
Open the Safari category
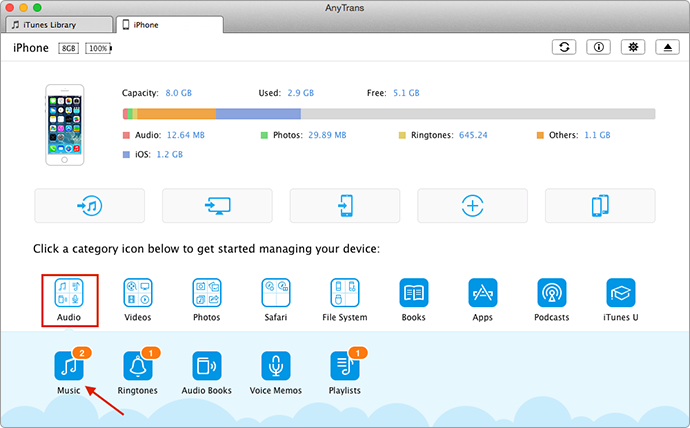(x=276, y=300)
